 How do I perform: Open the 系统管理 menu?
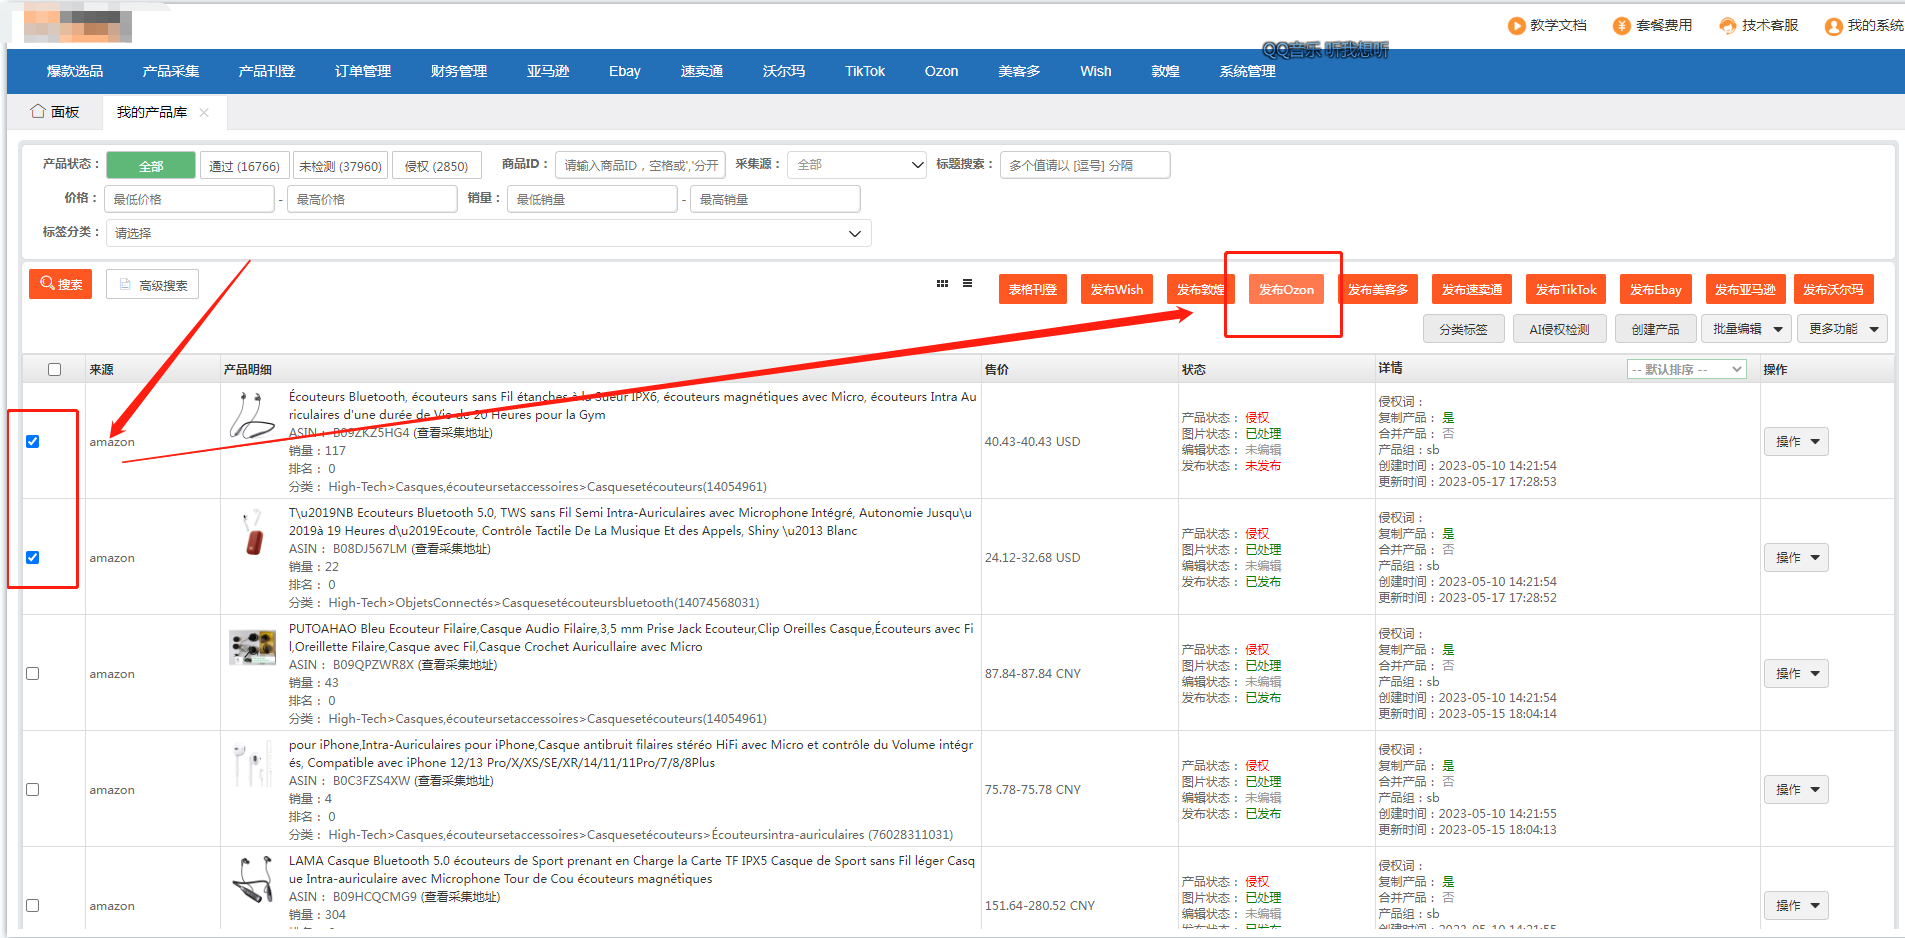1247,71
